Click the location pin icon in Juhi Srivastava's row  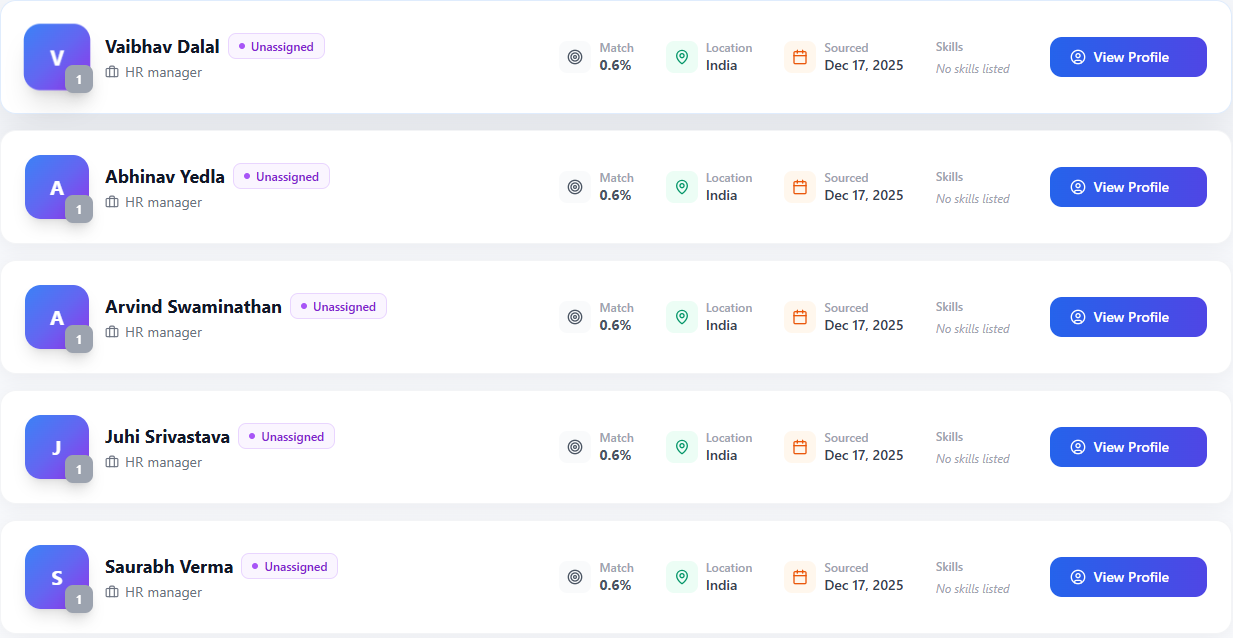[682, 447]
